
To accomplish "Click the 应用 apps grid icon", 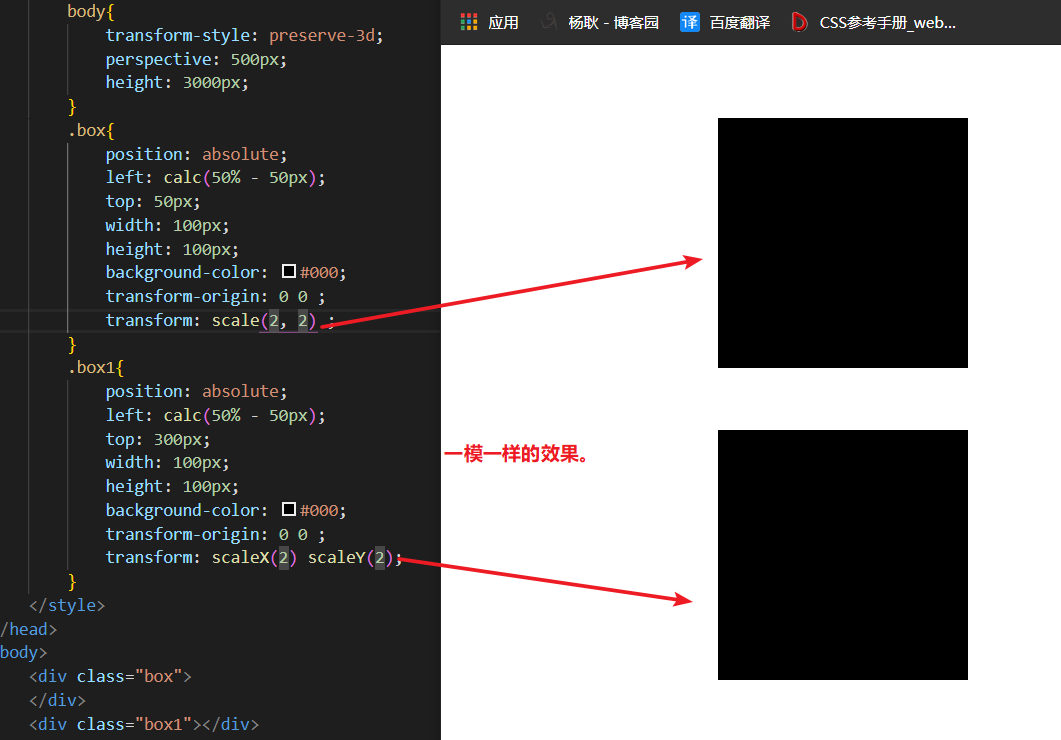I will 468,22.
